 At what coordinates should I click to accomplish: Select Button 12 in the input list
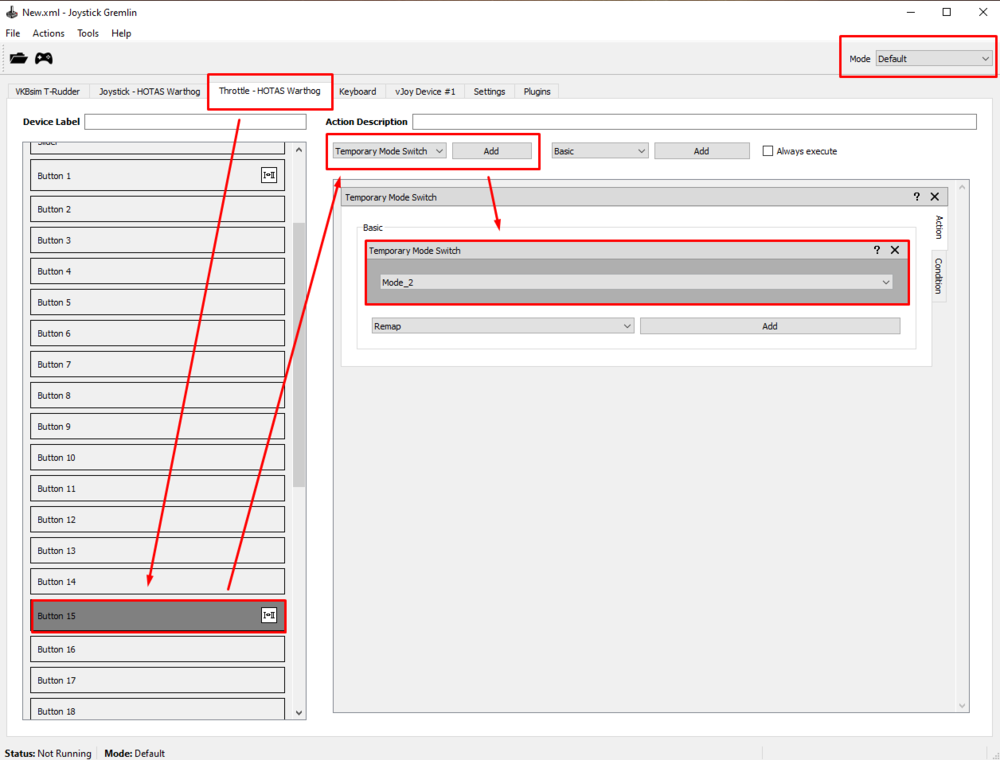tap(158, 520)
